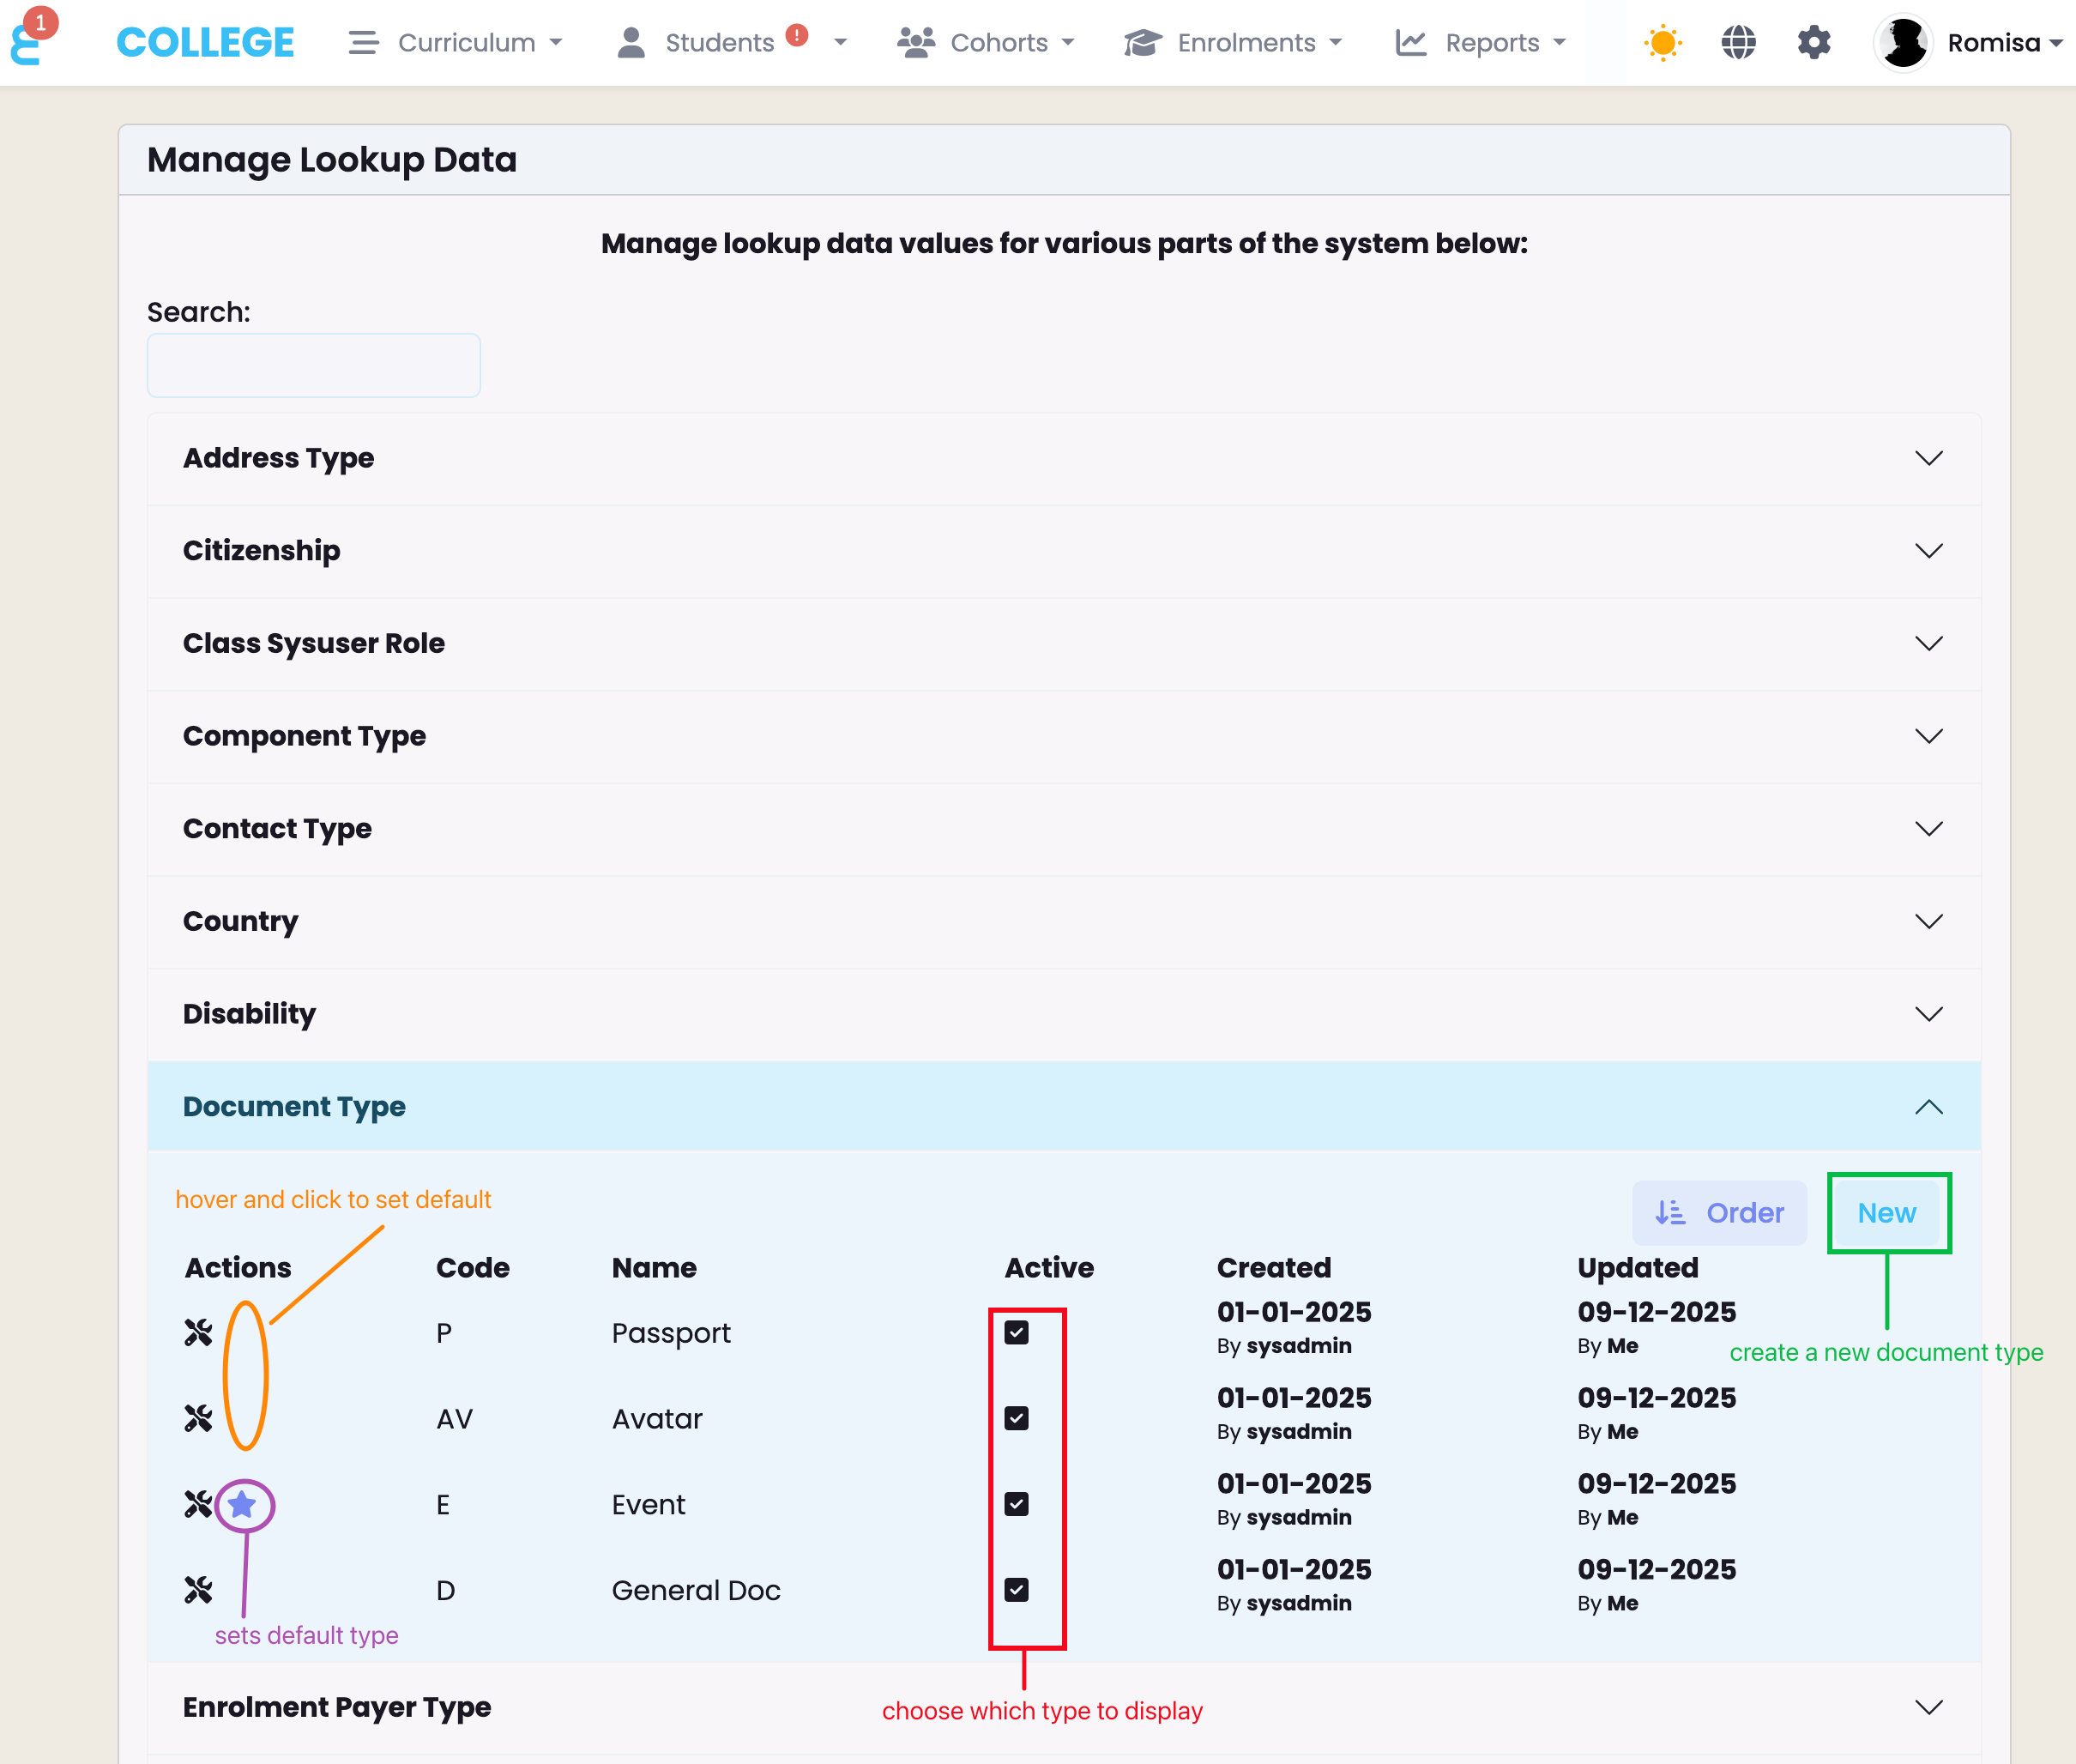The image size is (2076, 1764).
Task: Toggle the Active checkbox for Event
Action: click(1016, 1504)
